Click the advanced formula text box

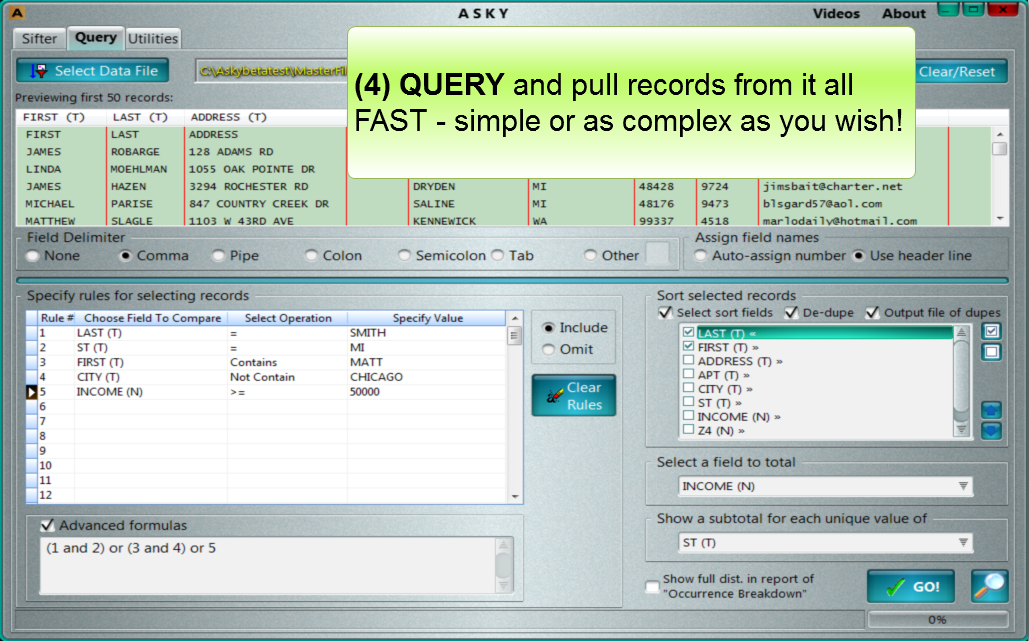(268, 565)
